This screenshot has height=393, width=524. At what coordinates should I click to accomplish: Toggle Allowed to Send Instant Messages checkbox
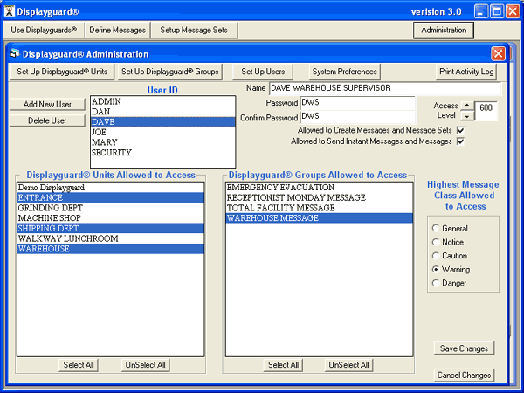tap(461, 141)
